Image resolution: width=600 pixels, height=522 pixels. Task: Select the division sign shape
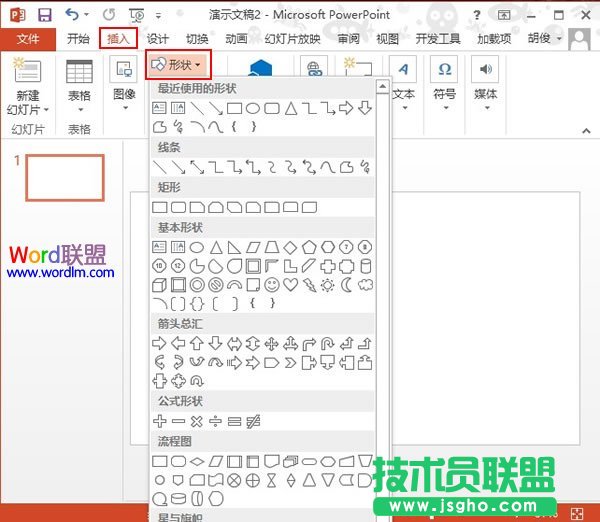[215, 421]
